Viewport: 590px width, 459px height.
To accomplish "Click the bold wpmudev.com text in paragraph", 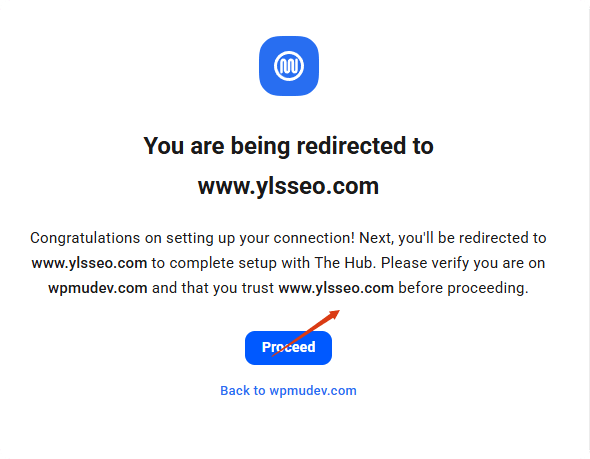I will (98, 288).
